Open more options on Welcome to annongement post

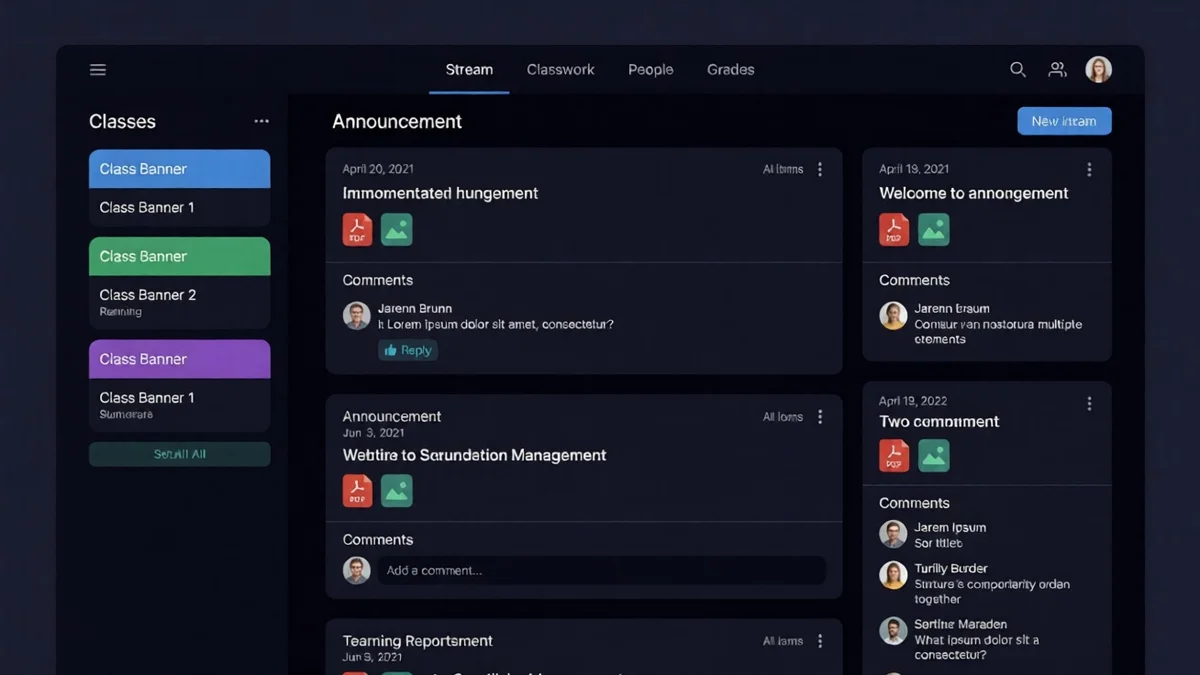[1089, 169]
